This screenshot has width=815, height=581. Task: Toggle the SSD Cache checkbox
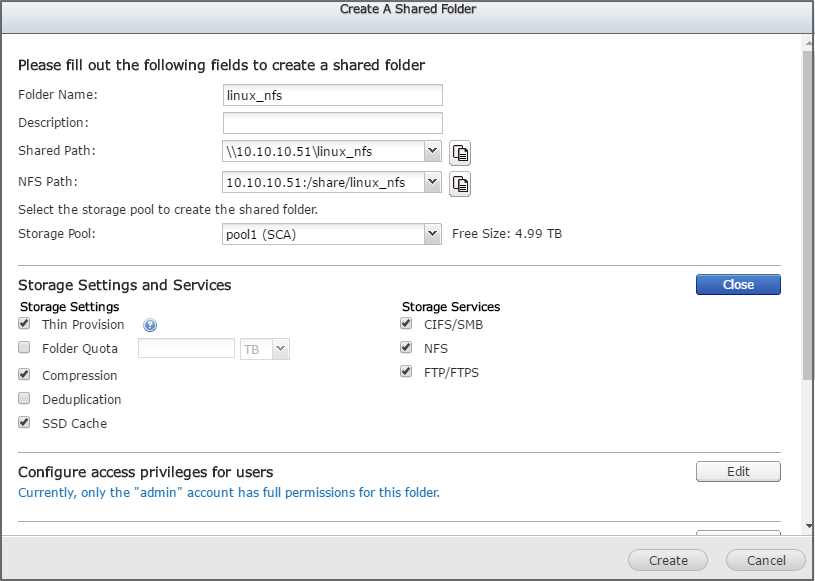pyautogui.click(x=25, y=423)
